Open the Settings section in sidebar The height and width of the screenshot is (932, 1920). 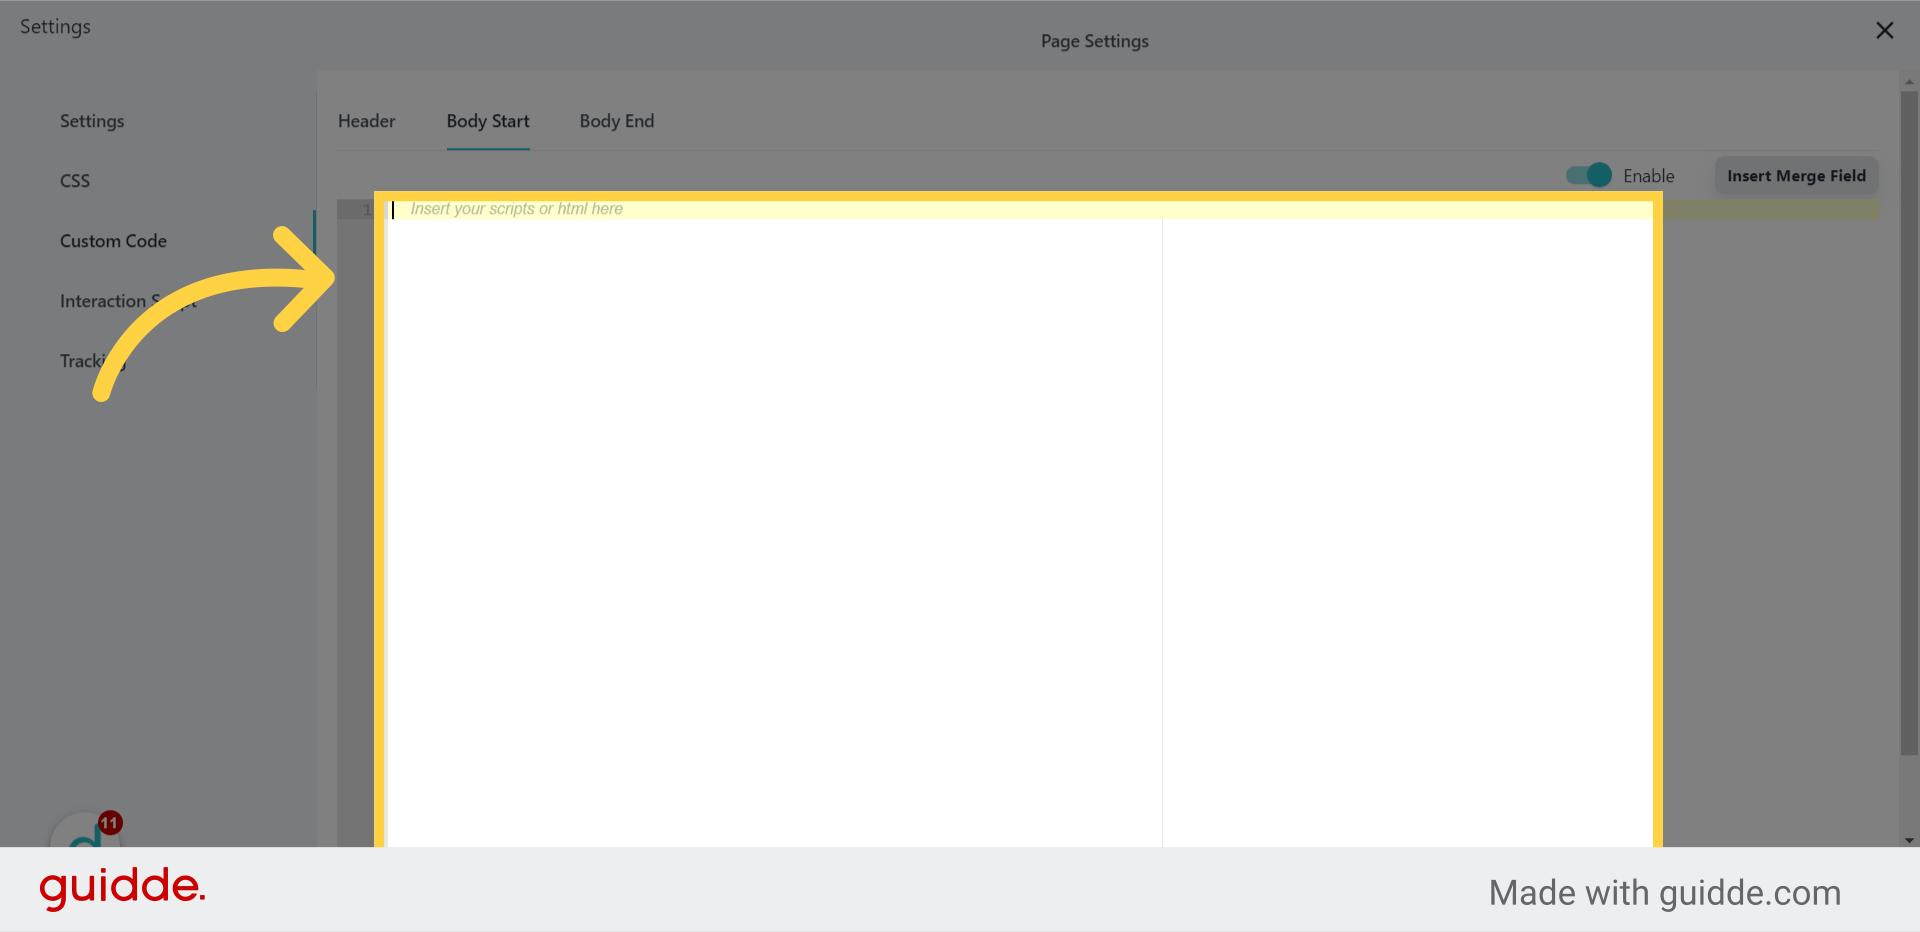92,121
